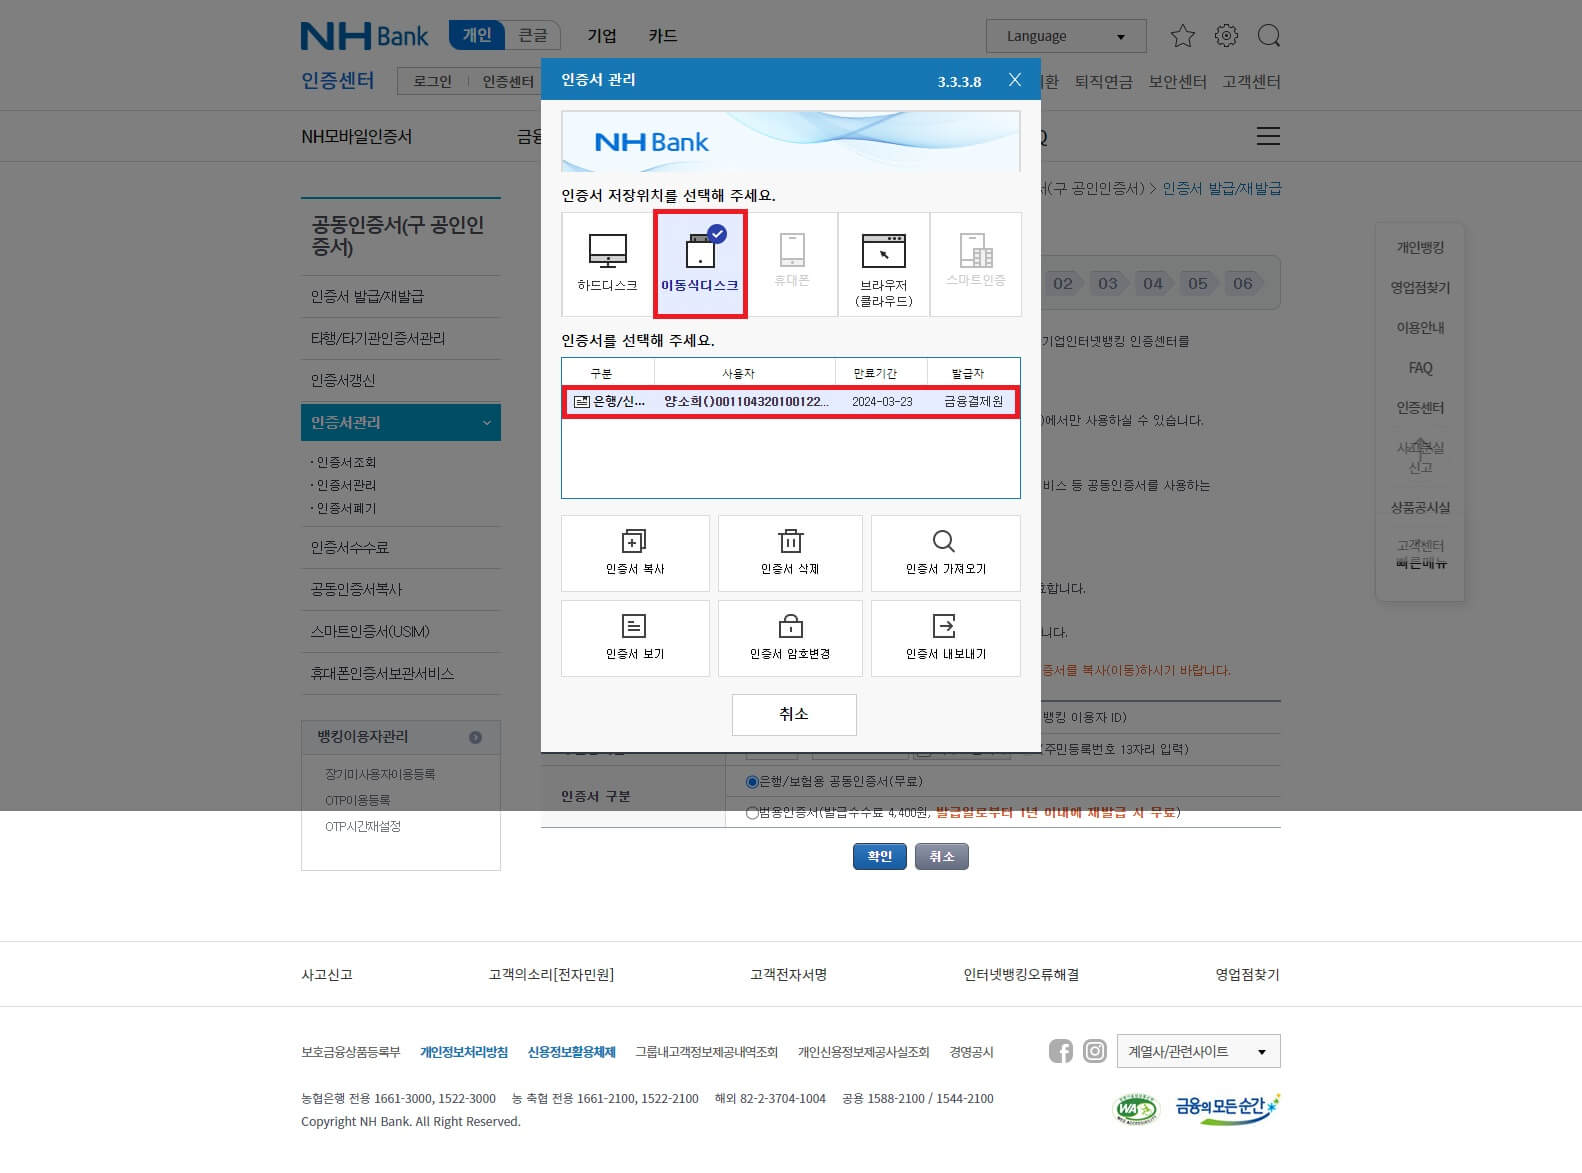Open 스마트인증서(USIM) in the sidebar

tap(370, 632)
